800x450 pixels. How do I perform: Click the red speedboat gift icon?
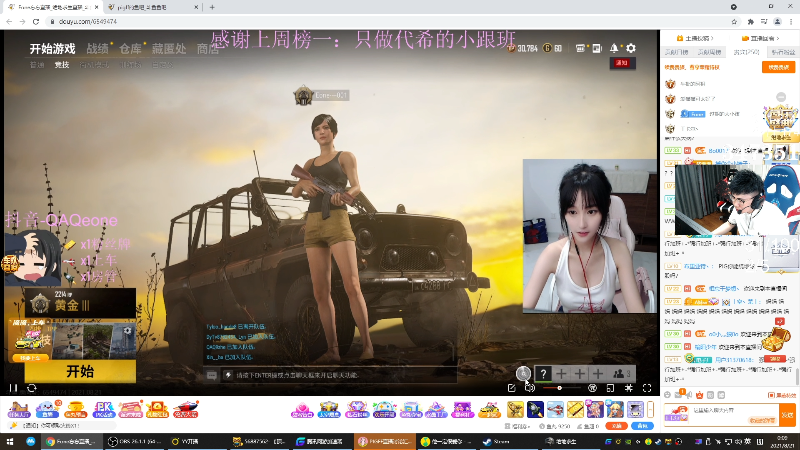click(185, 409)
